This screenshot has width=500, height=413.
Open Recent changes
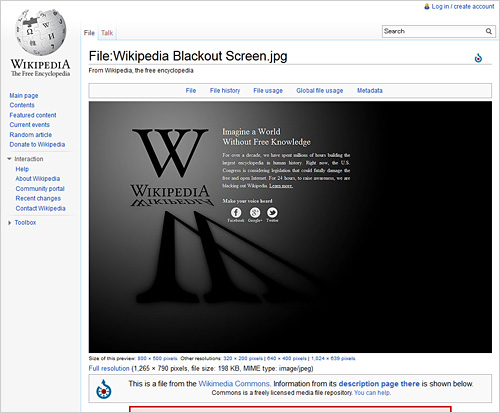[x=38, y=198]
